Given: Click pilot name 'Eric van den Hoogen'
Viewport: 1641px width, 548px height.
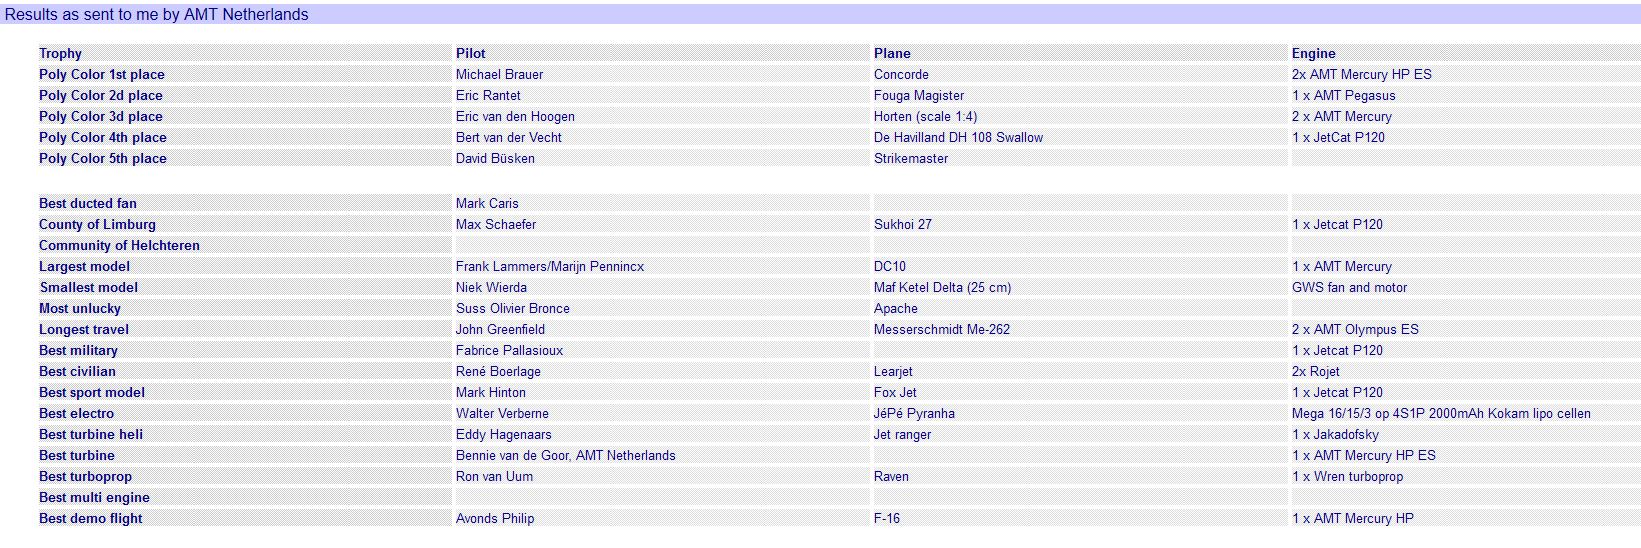Looking at the screenshot, I should (515, 116).
